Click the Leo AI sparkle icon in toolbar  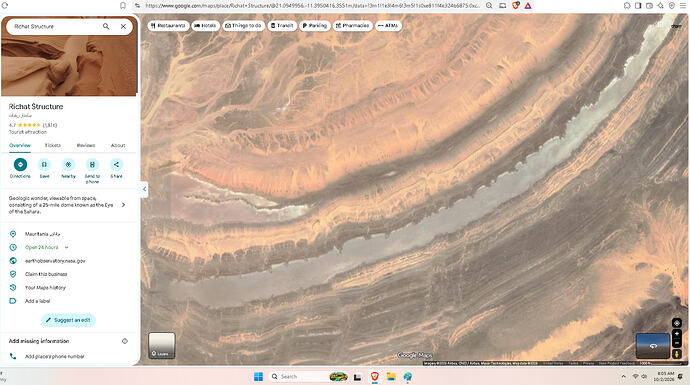coord(661,6)
